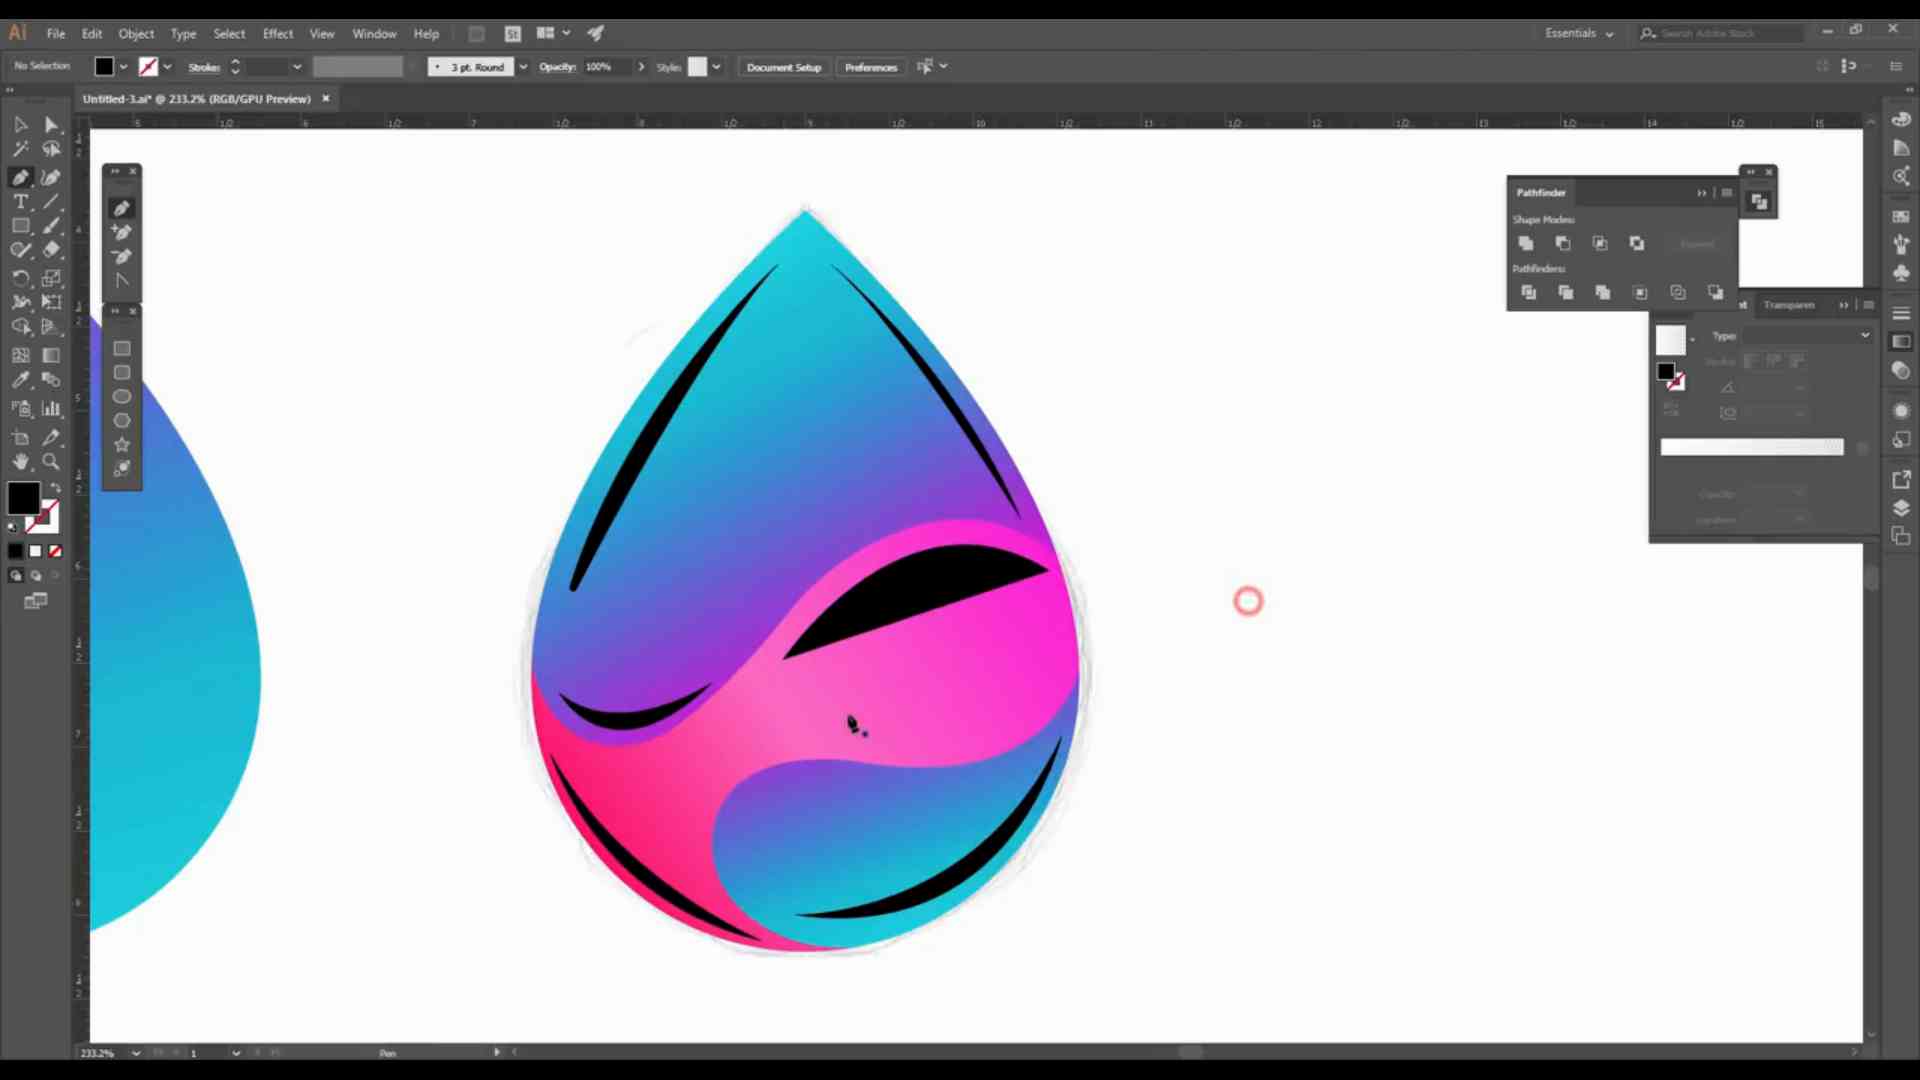This screenshot has width=1920, height=1080.
Task: Select the Curvature tool
Action: pos(51,177)
